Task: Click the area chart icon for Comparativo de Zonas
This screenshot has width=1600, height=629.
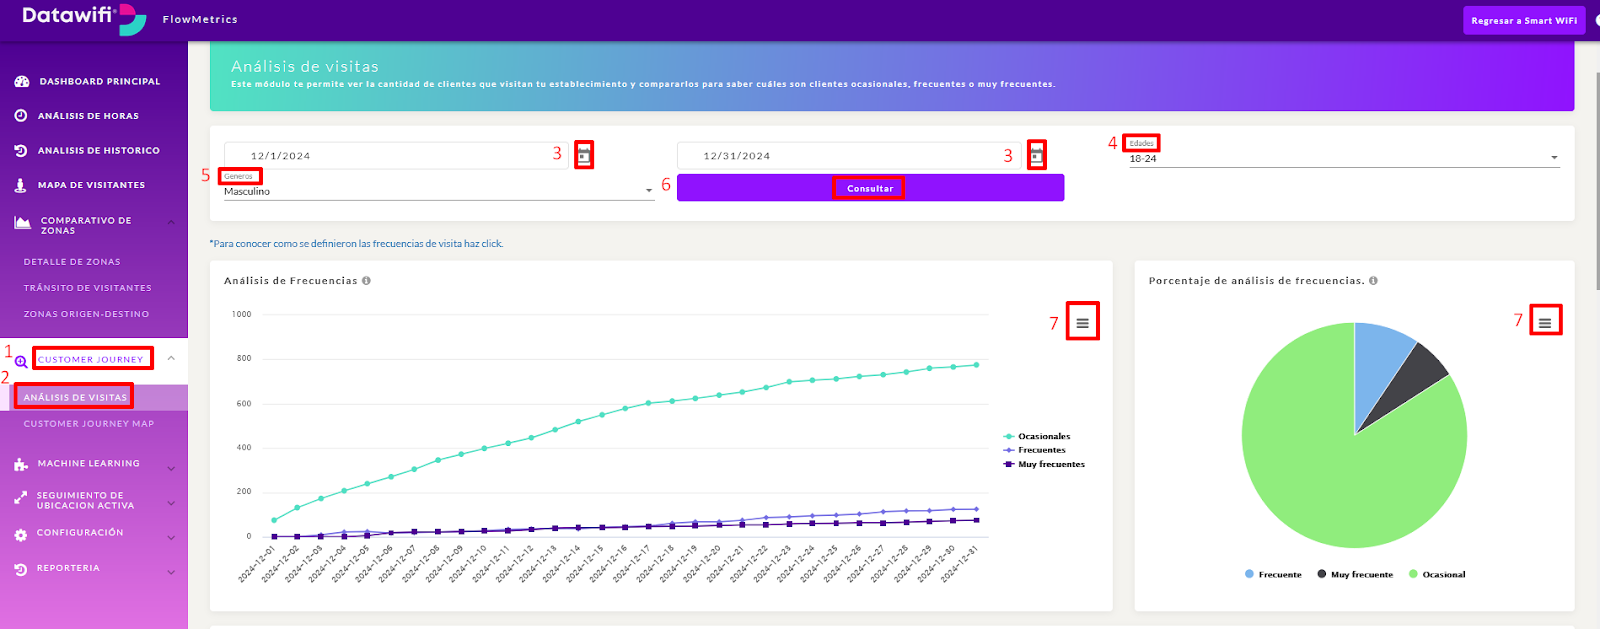Action: click(x=22, y=223)
